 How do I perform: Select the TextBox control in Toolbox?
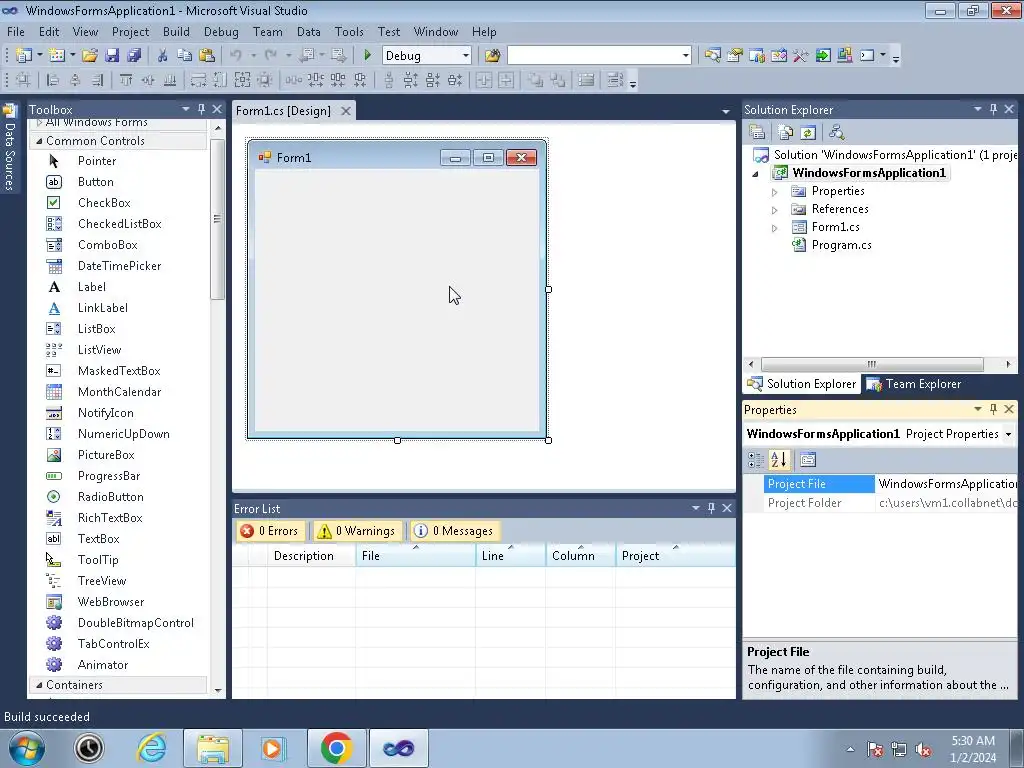point(98,539)
